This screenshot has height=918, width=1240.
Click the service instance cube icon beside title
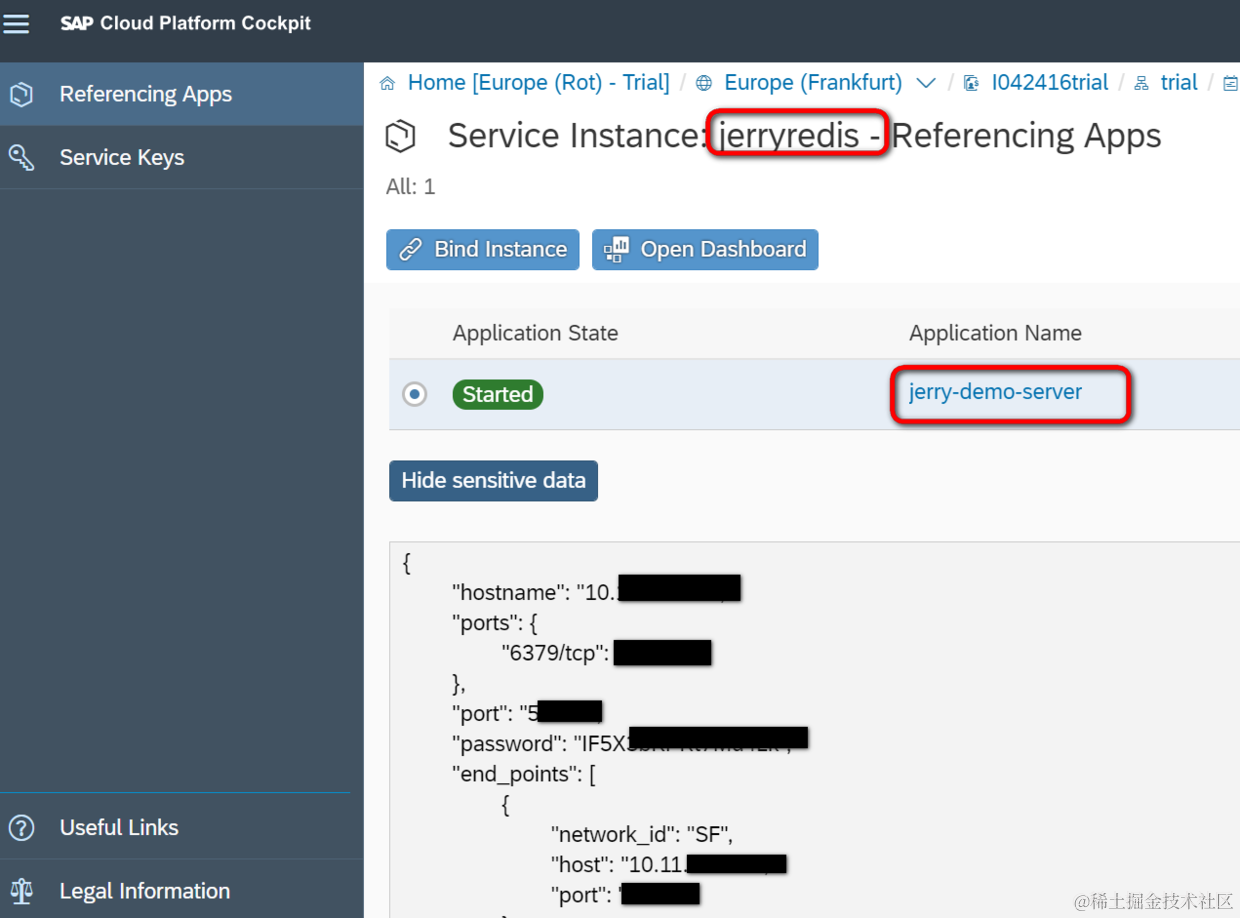coord(401,136)
